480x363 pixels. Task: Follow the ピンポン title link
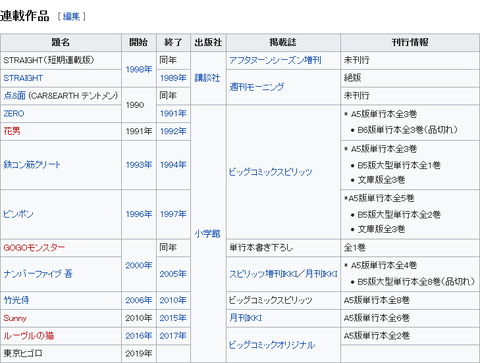click(18, 214)
